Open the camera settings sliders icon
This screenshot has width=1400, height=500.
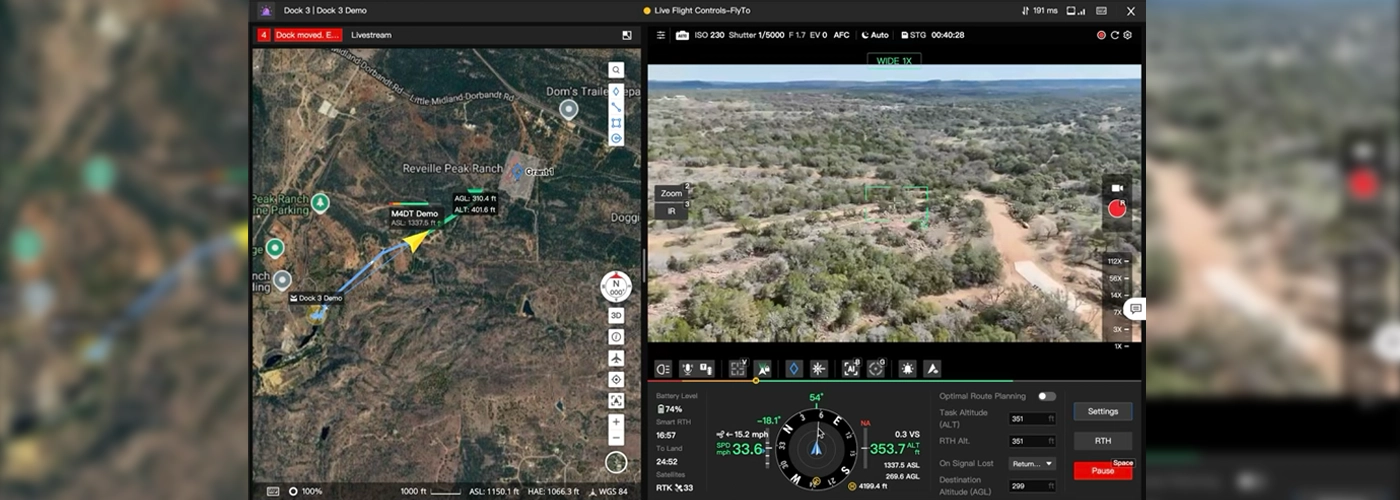click(660, 35)
